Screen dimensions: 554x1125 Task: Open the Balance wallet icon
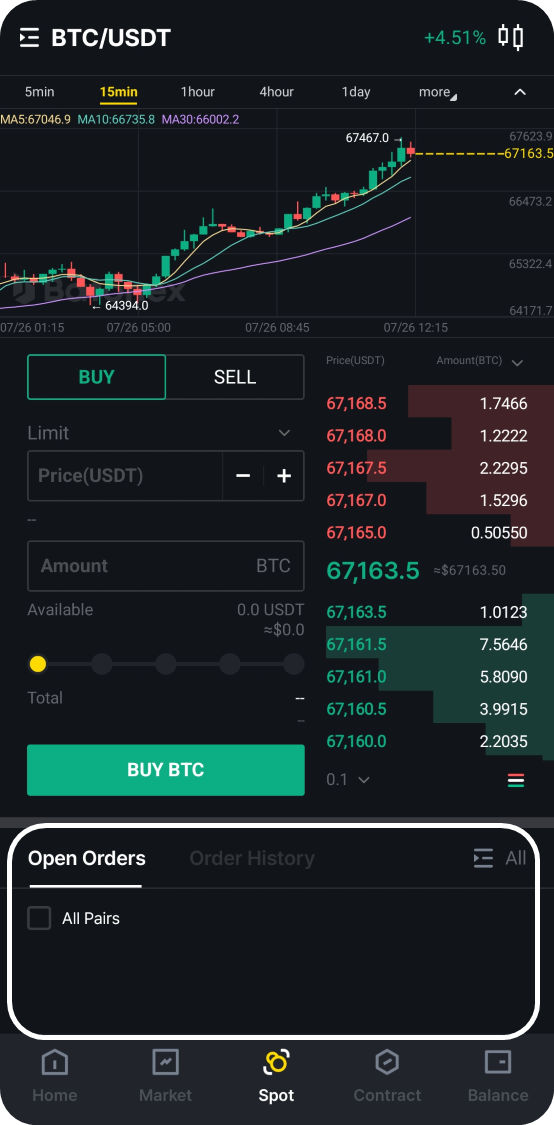pos(498,1061)
